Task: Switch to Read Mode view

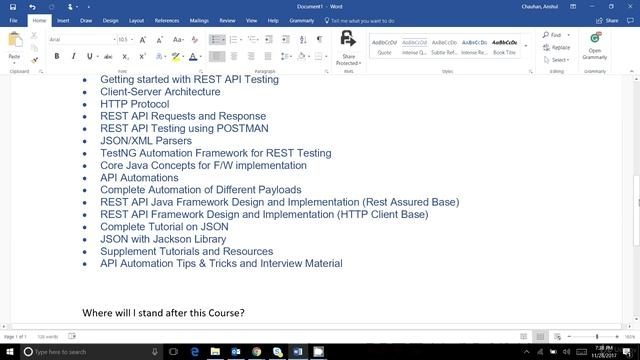Action: pos(524,337)
